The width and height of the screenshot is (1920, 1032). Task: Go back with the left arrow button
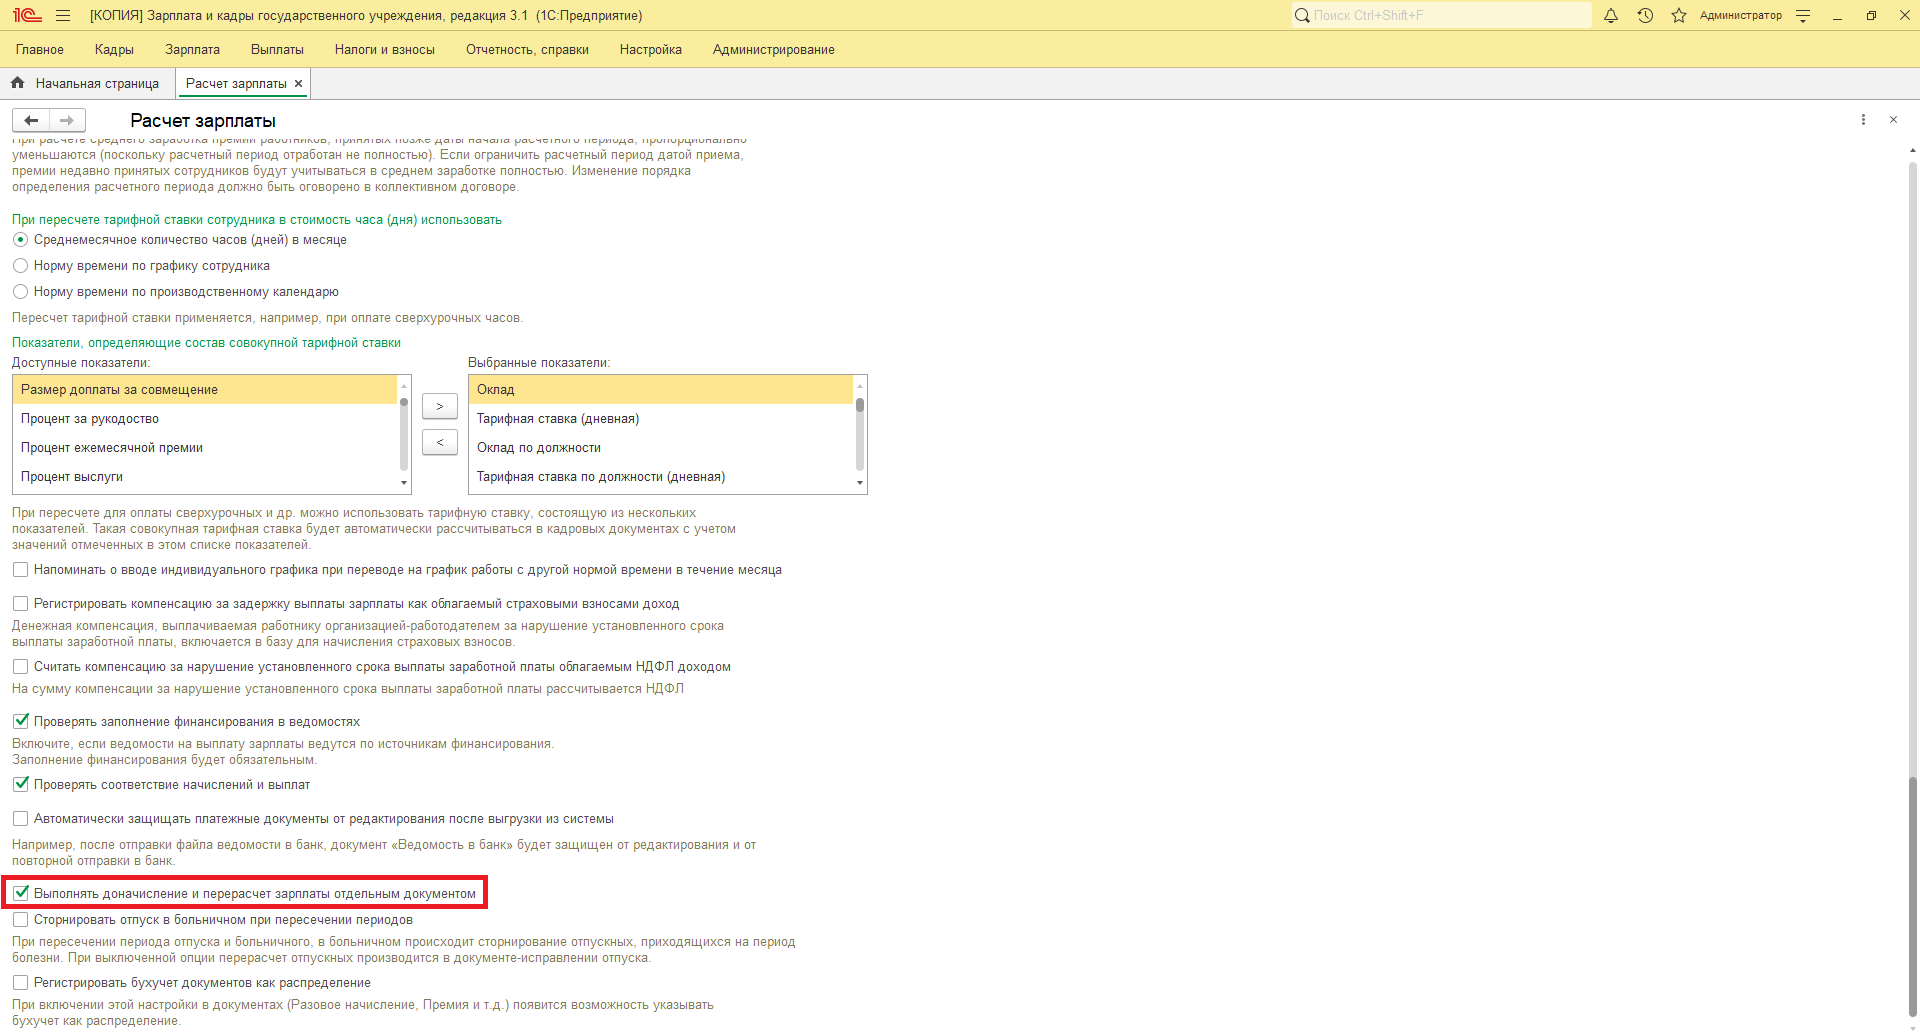[x=31, y=120]
